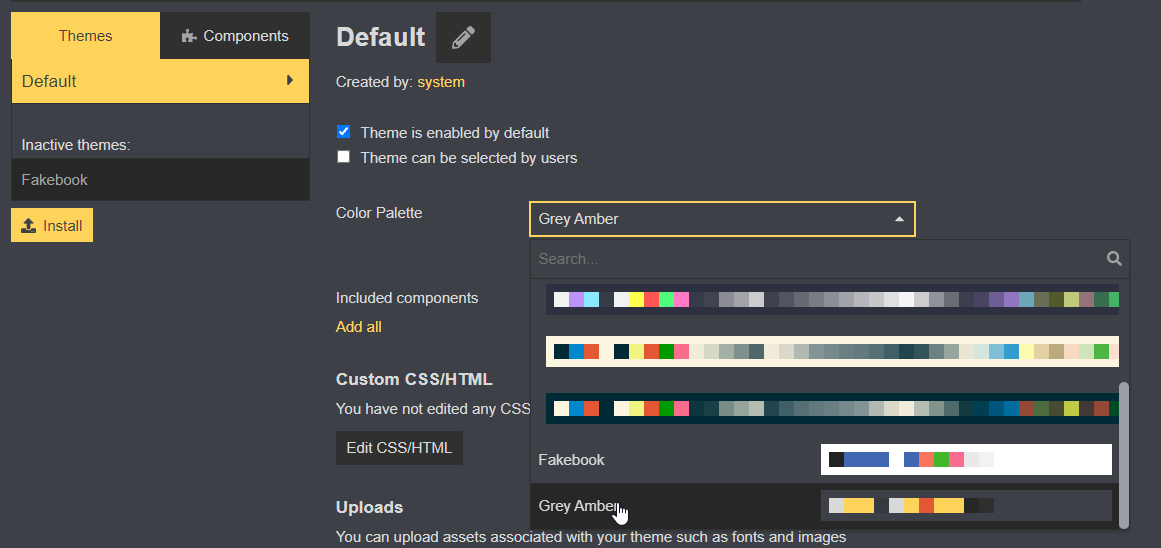Select the inactive Fakebook theme
Screen dimensions: 1161x548
click(160, 179)
